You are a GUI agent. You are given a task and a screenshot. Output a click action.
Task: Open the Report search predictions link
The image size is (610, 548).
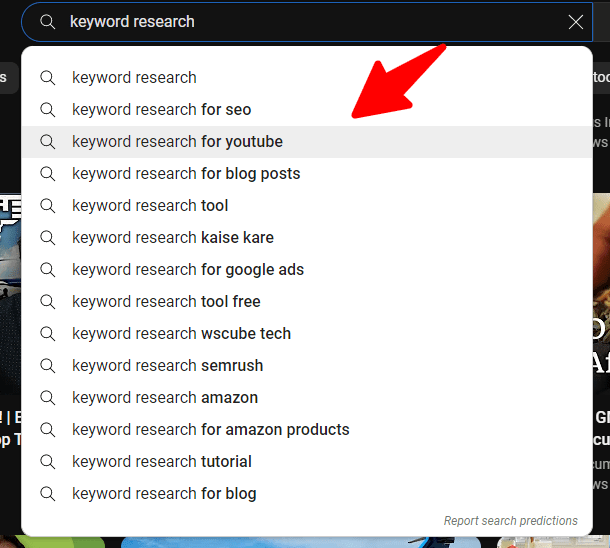click(510, 521)
